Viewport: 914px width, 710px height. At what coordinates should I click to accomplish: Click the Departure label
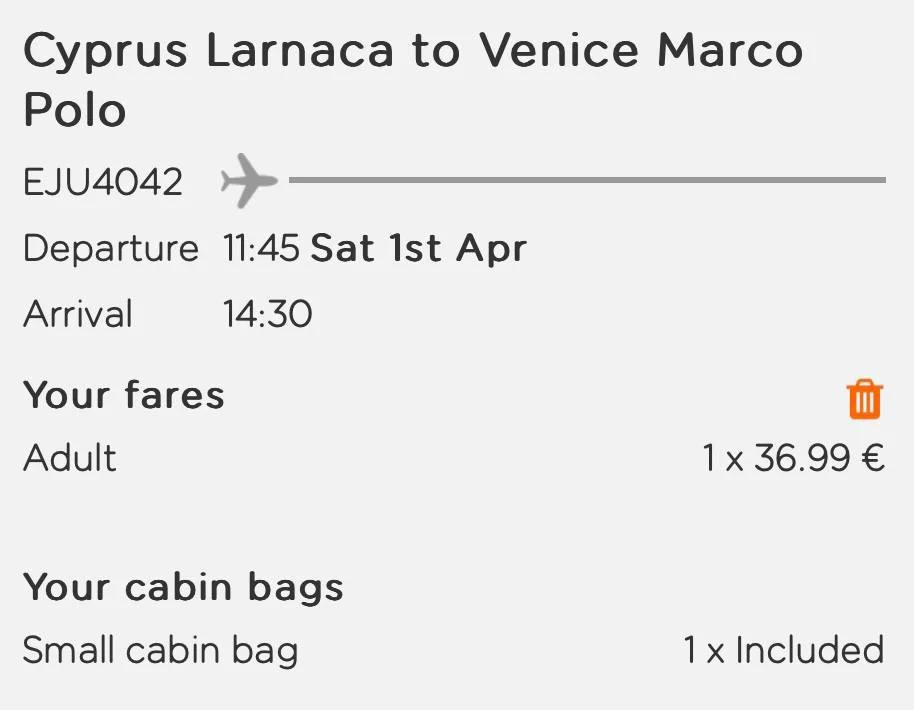pos(111,249)
